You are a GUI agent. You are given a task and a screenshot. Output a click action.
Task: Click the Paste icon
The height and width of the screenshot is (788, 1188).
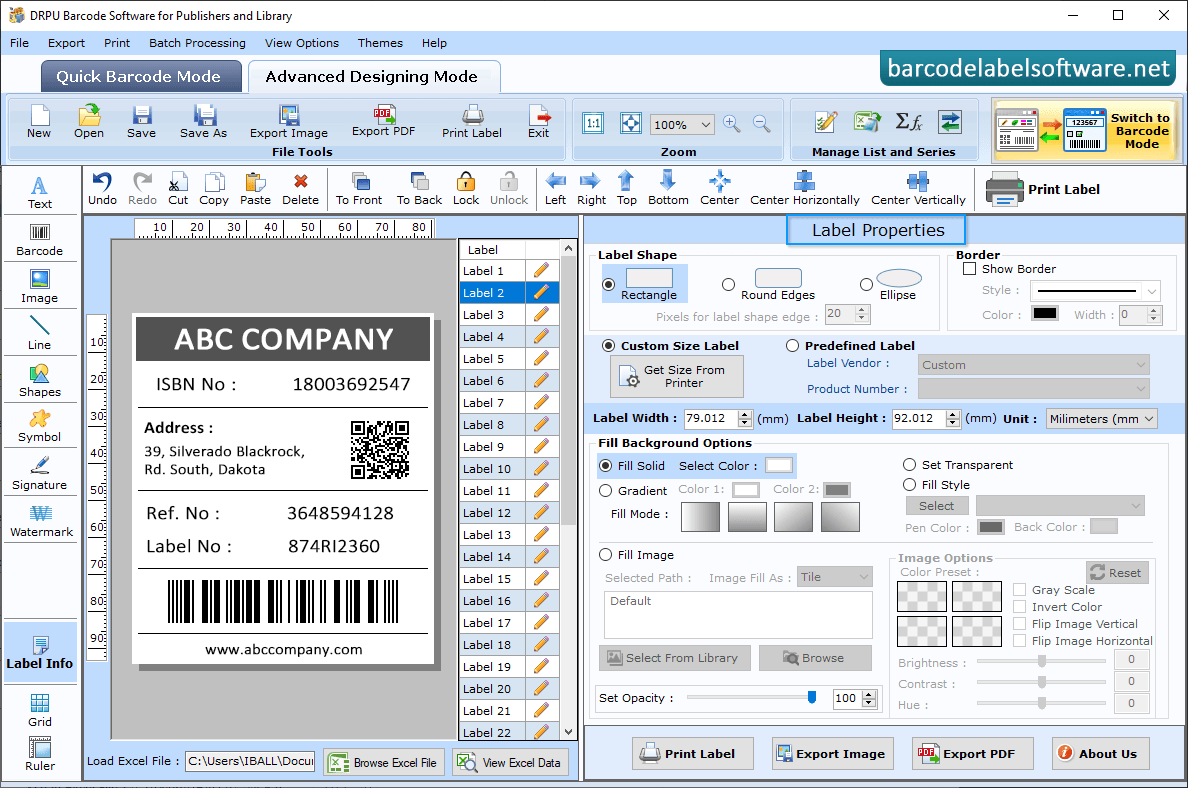(255, 189)
